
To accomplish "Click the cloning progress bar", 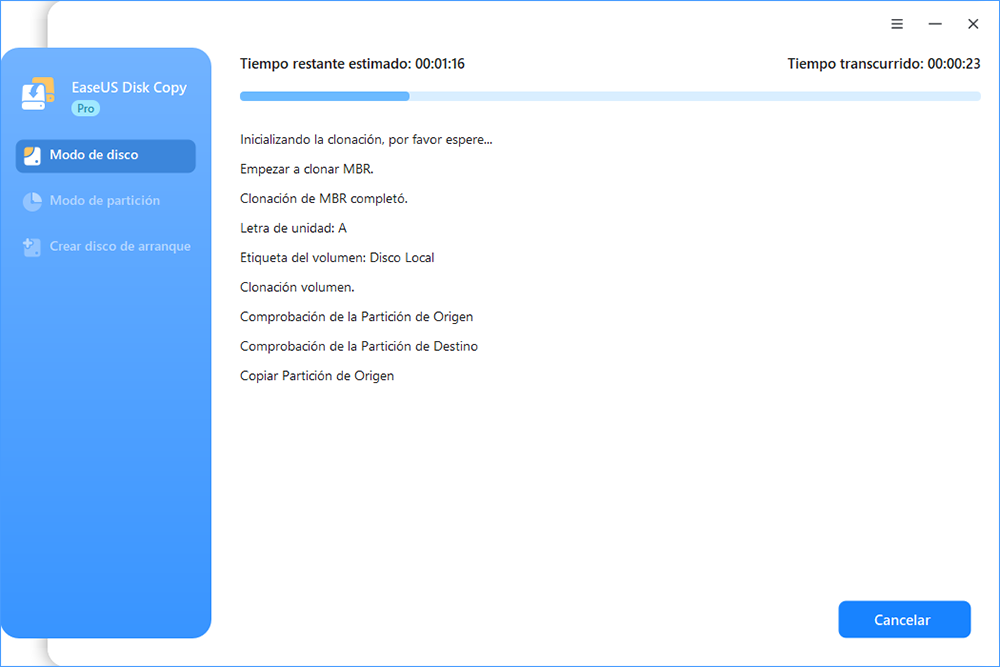I will click(x=610, y=96).
